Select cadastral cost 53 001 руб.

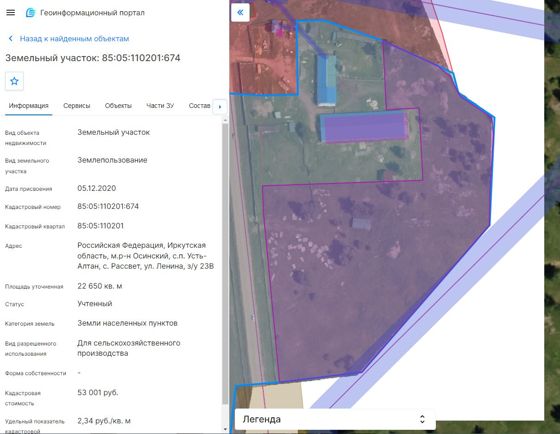(x=98, y=393)
